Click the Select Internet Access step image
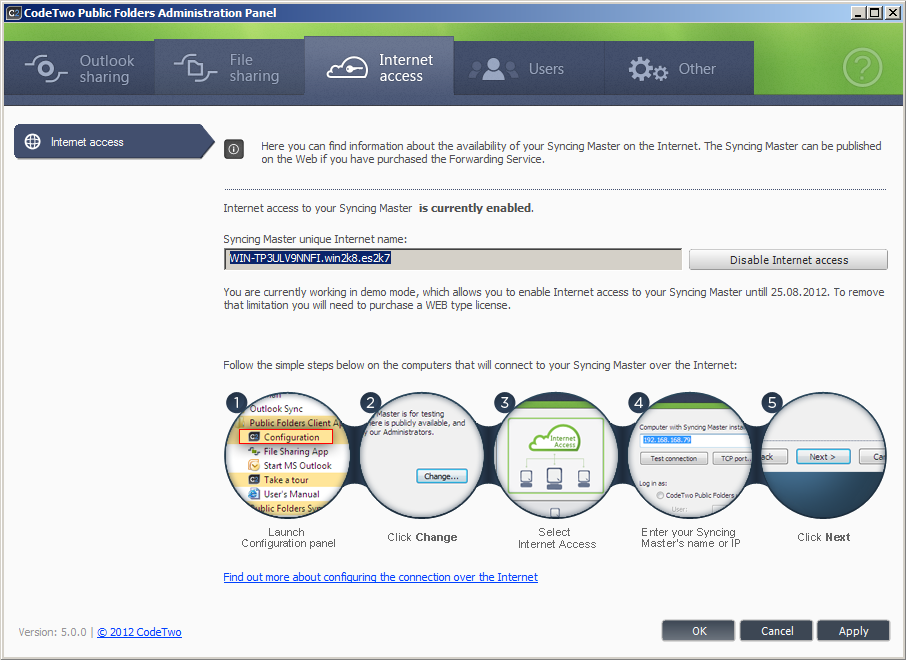 555,455
